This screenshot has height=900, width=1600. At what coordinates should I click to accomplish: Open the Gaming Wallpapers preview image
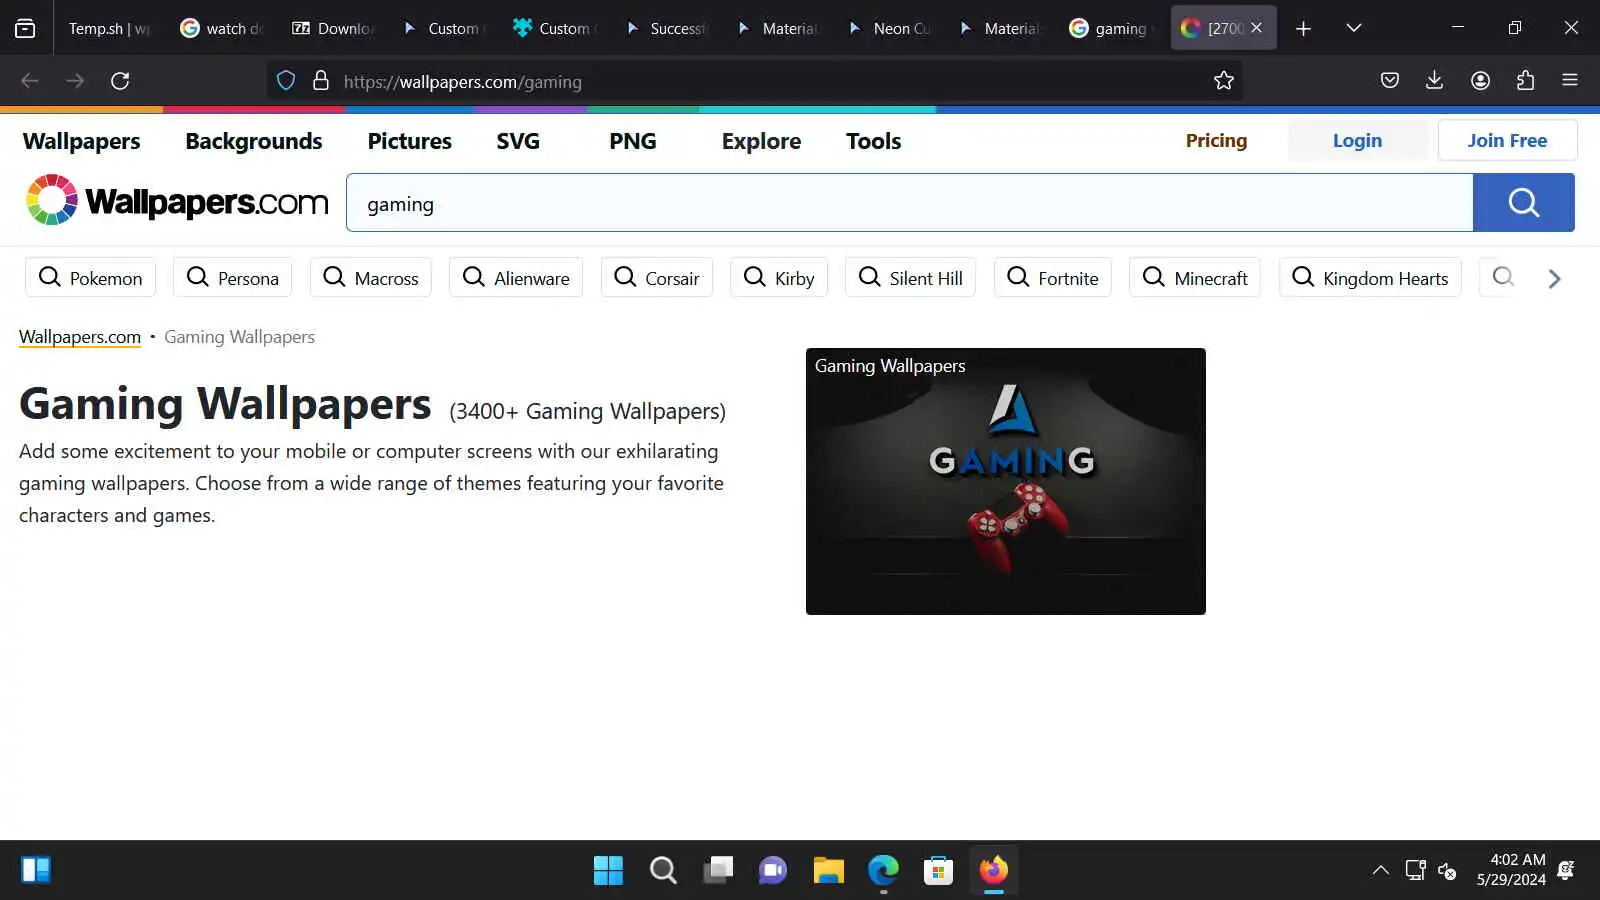click(1006, 481)
